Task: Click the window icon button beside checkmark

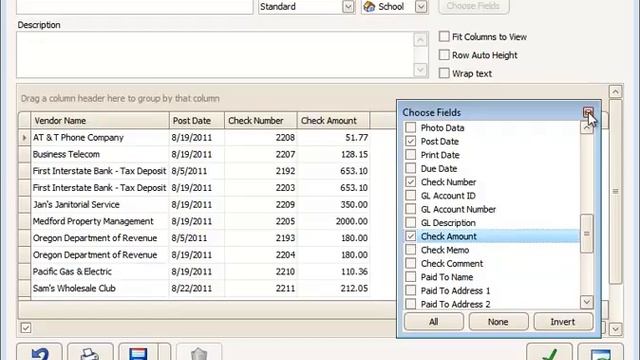Action: [x=600, y=353]
